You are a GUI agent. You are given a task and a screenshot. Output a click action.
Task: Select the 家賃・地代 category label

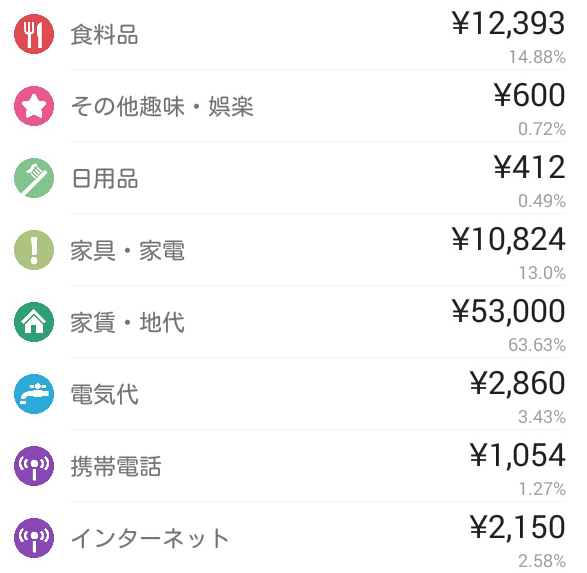pos(128,322)
